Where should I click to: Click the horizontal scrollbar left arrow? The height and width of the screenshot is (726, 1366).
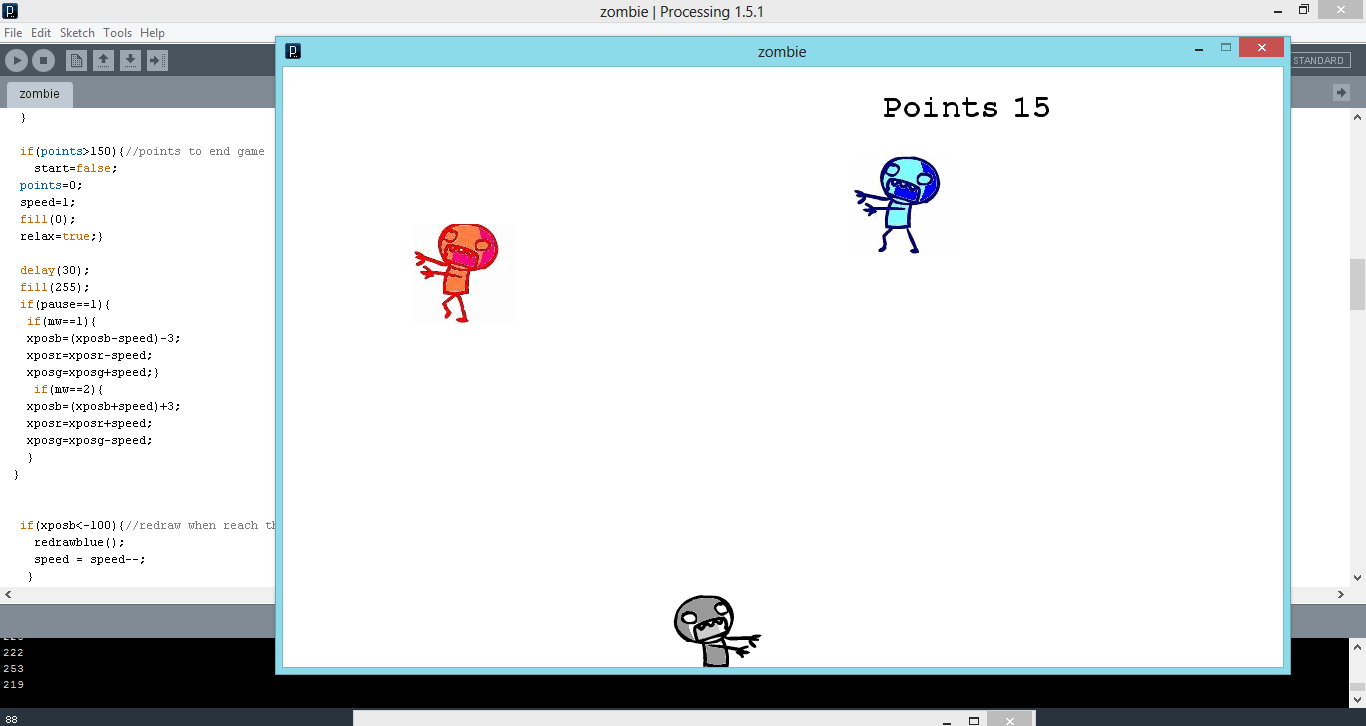point(8,594)
